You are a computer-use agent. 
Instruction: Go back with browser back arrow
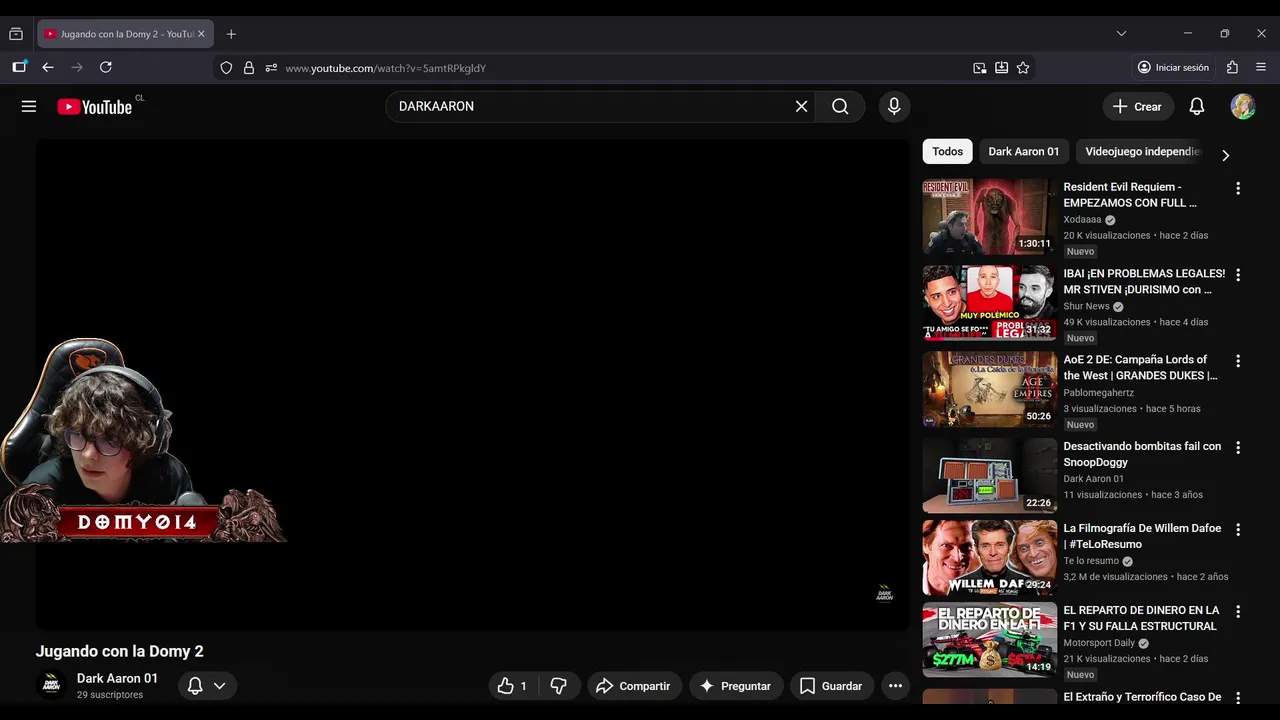click(x=47, y=67)
